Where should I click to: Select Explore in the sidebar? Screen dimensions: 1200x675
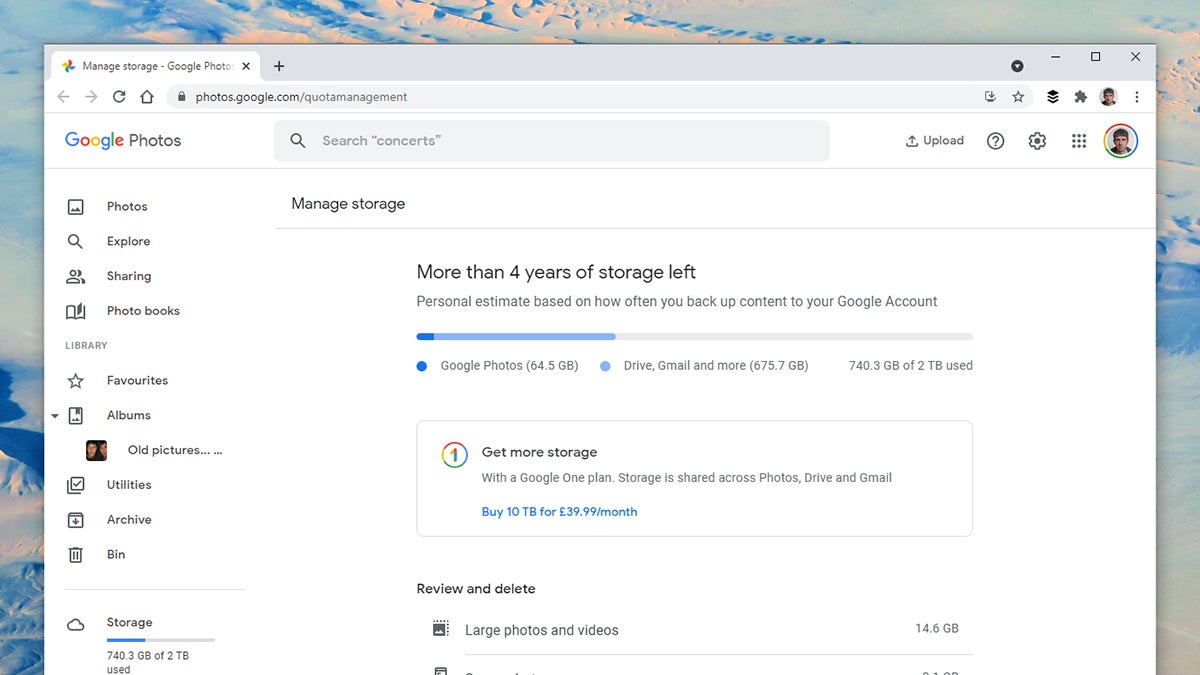128,241
